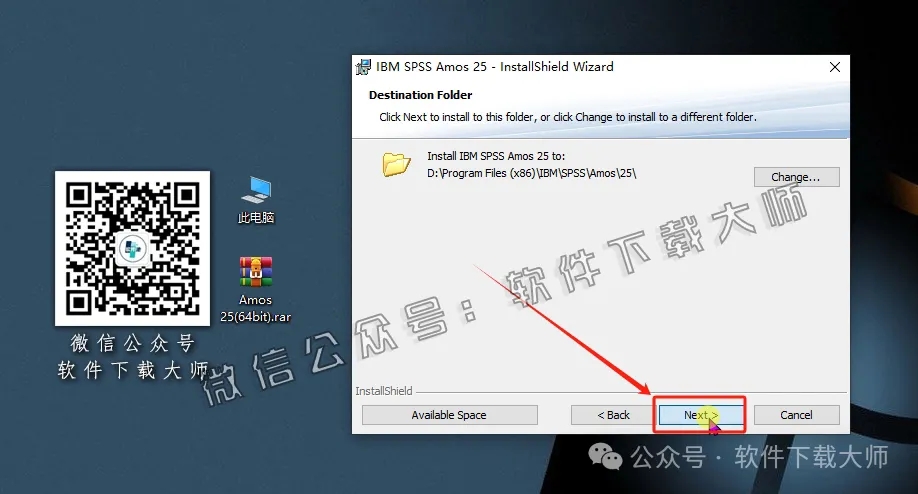Check Available Space on drives
The width and height of the screenshot is (918, 494).
tap(449, 415)
